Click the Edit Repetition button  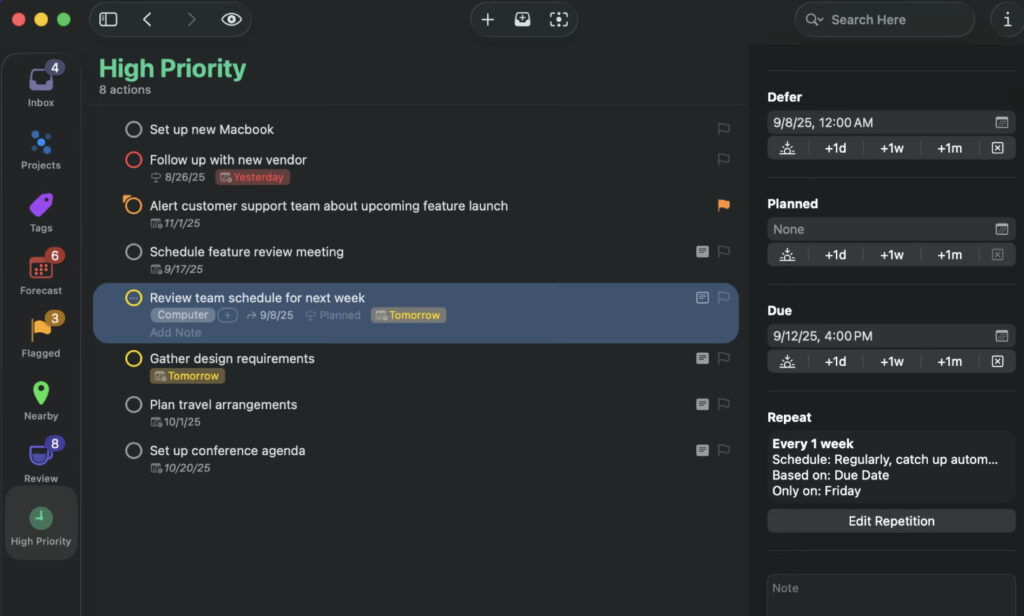(x=891, y=521)
